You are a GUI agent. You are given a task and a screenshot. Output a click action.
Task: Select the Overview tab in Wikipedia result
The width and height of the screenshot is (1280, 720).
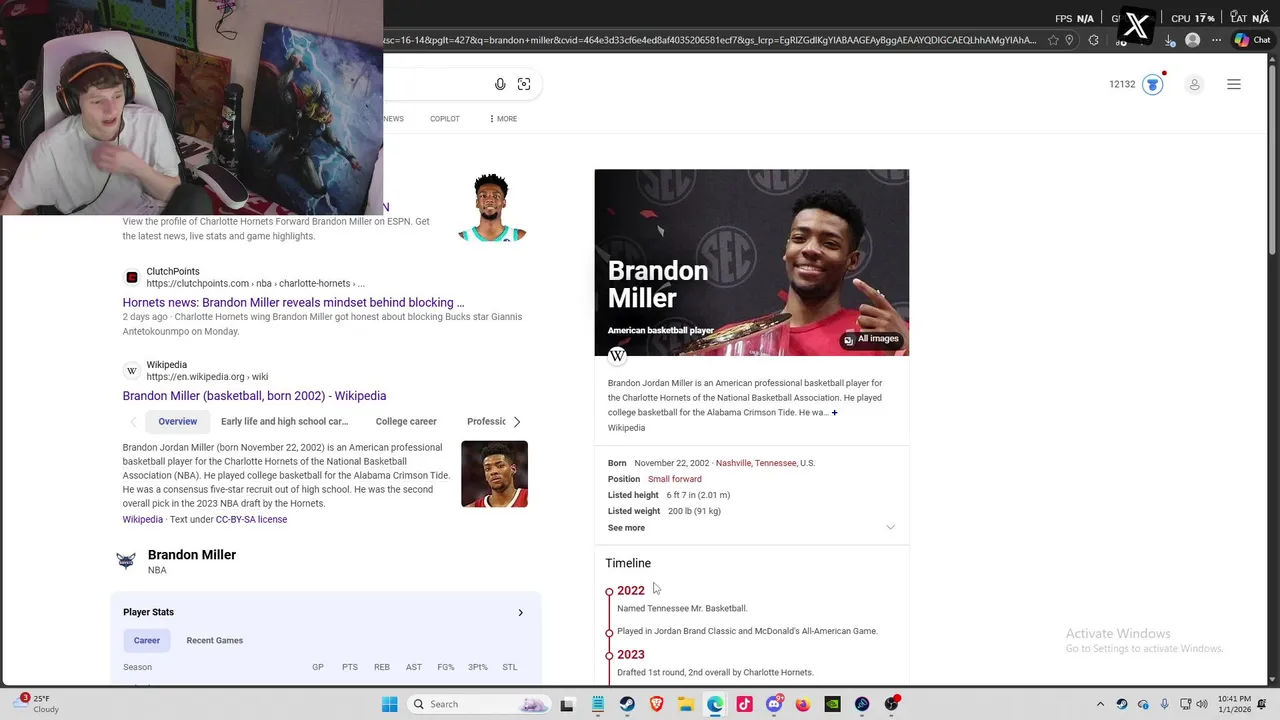pos(178,421)
